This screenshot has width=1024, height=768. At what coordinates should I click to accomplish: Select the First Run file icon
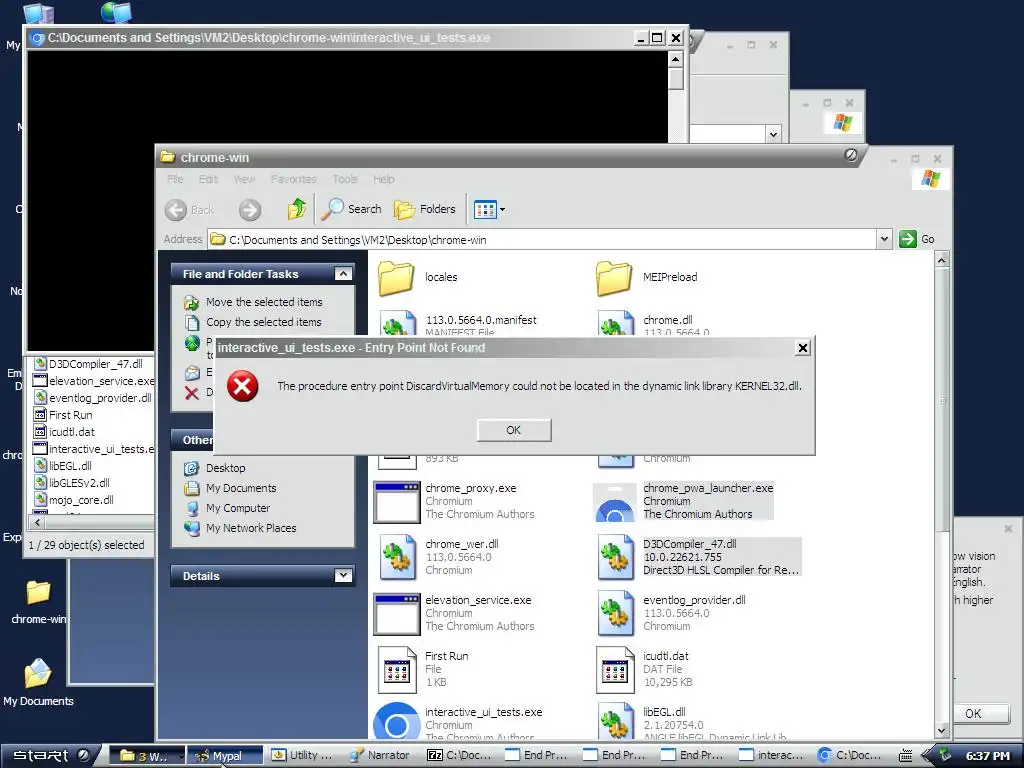click(397, 669)
